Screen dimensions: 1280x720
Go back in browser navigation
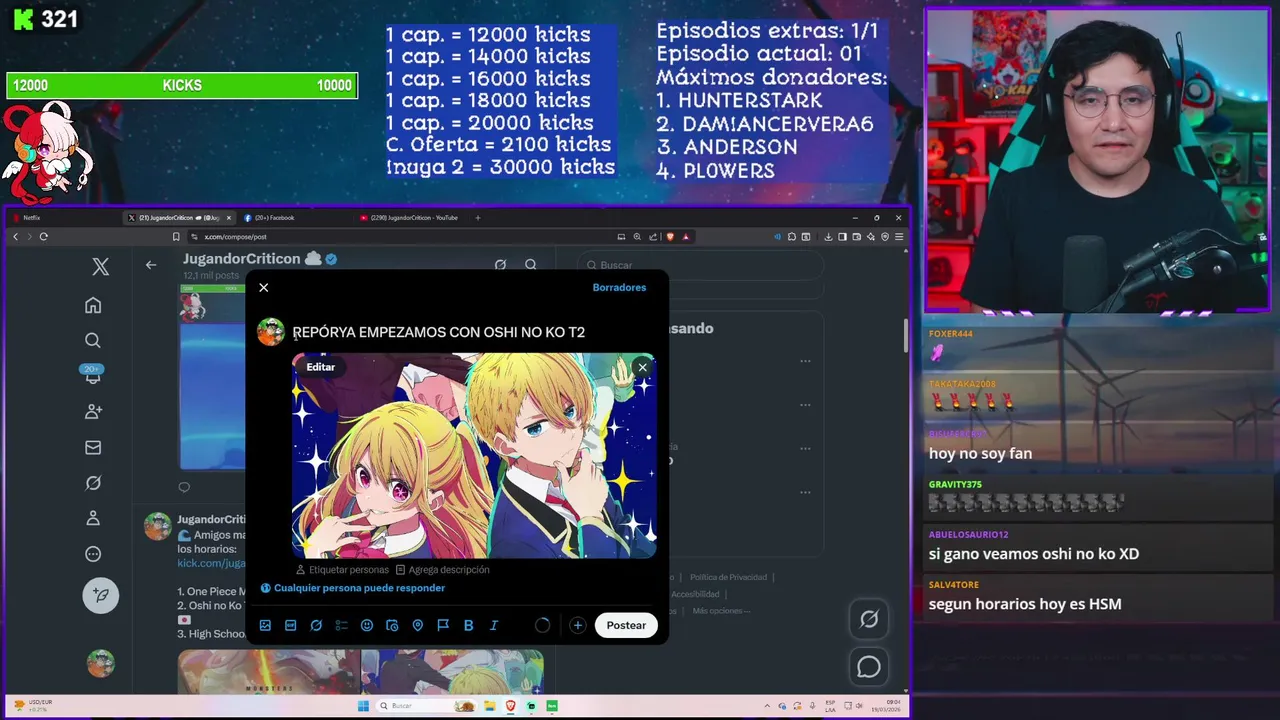15,237
